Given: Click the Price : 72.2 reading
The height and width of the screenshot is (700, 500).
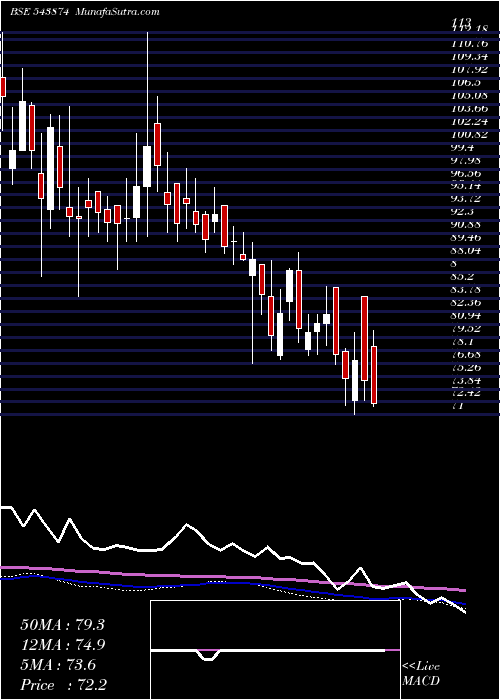Looking at the screenshot, I should click(64, 685).
